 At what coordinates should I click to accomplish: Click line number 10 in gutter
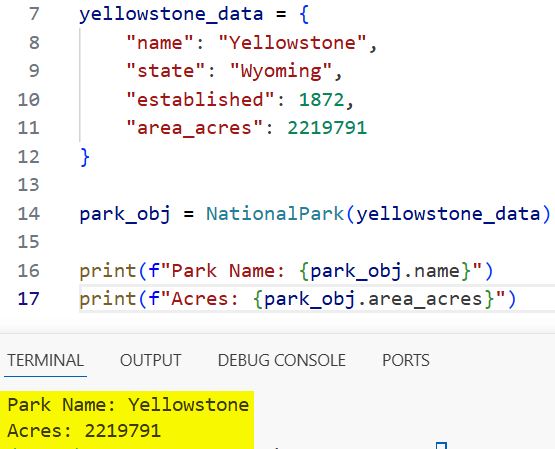29,99
